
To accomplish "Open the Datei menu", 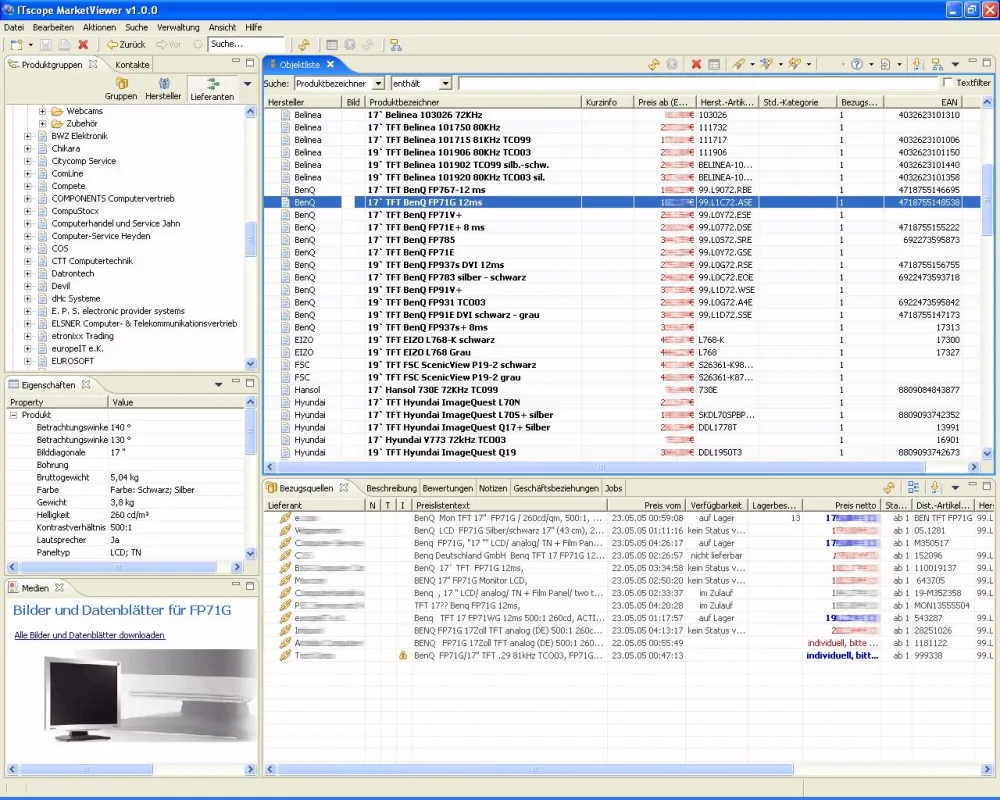I will 14,27.
